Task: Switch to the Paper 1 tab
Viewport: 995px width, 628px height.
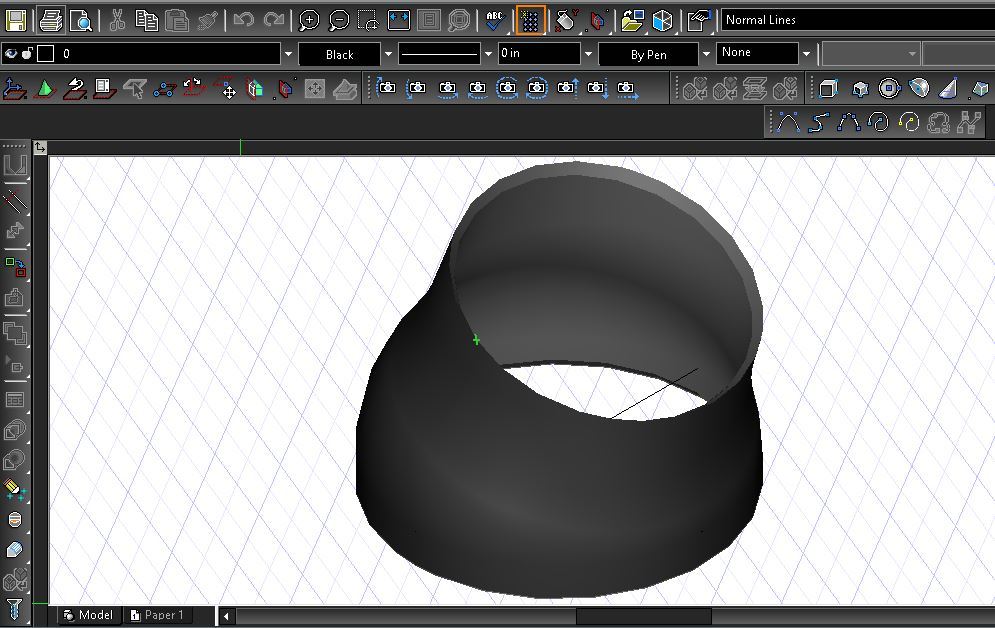Action: (x=157, y=615)
